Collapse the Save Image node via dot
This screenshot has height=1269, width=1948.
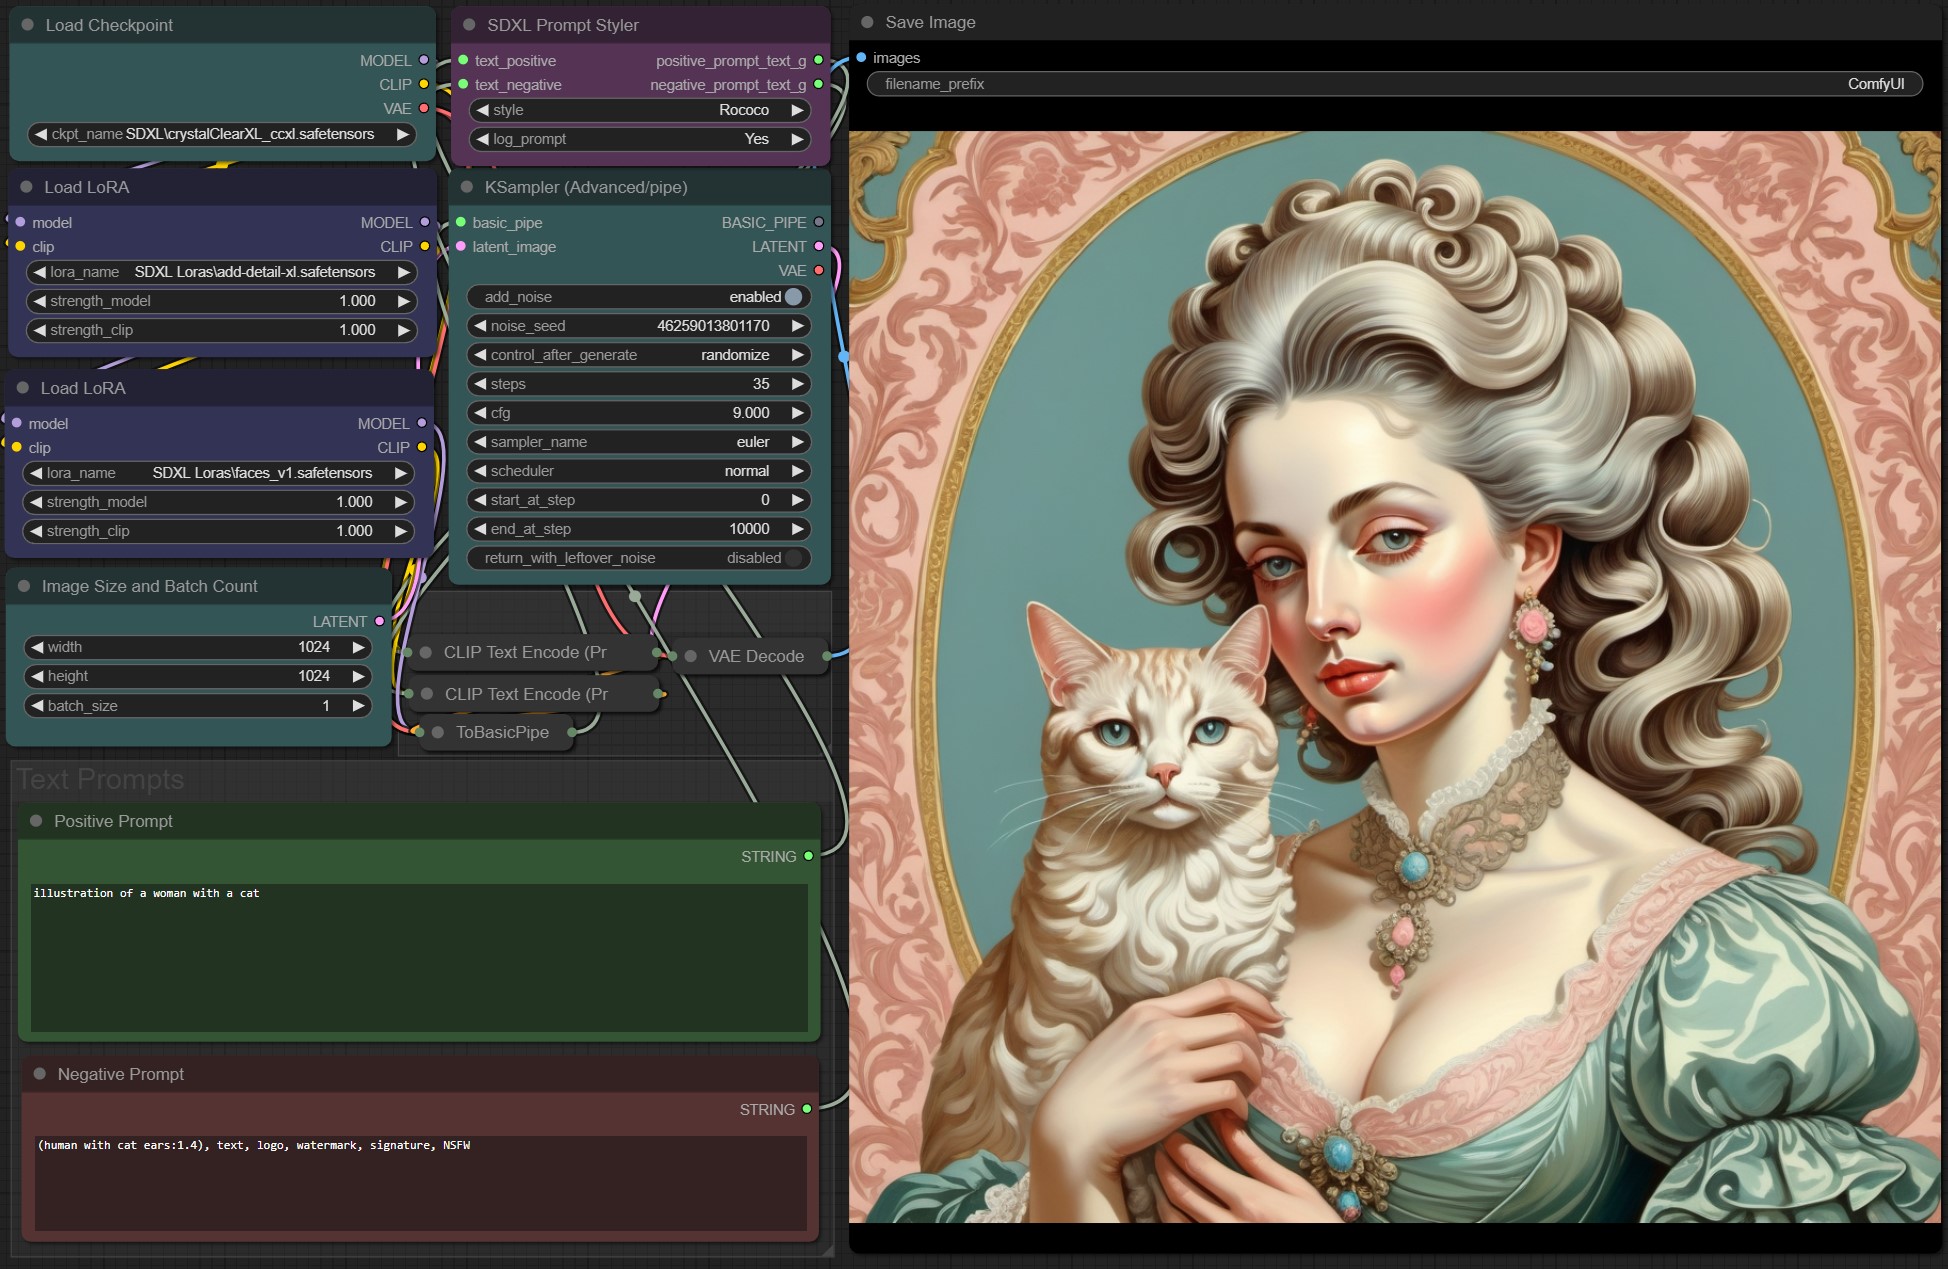(x=867, y=22)
